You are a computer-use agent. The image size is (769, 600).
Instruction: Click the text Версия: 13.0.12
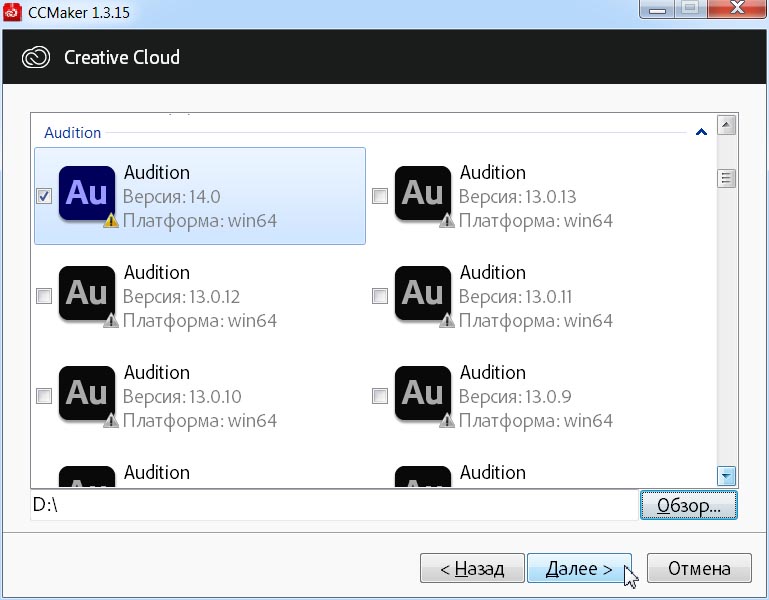pos(181,297)
